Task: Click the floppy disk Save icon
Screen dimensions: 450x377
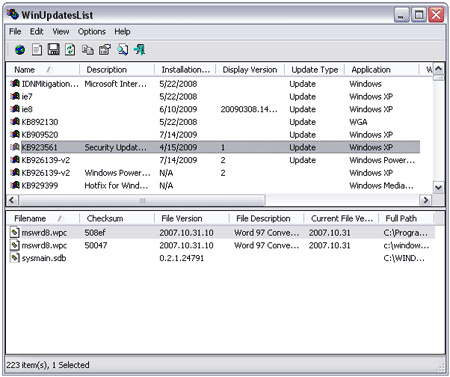Action: (x=53, y=50)
